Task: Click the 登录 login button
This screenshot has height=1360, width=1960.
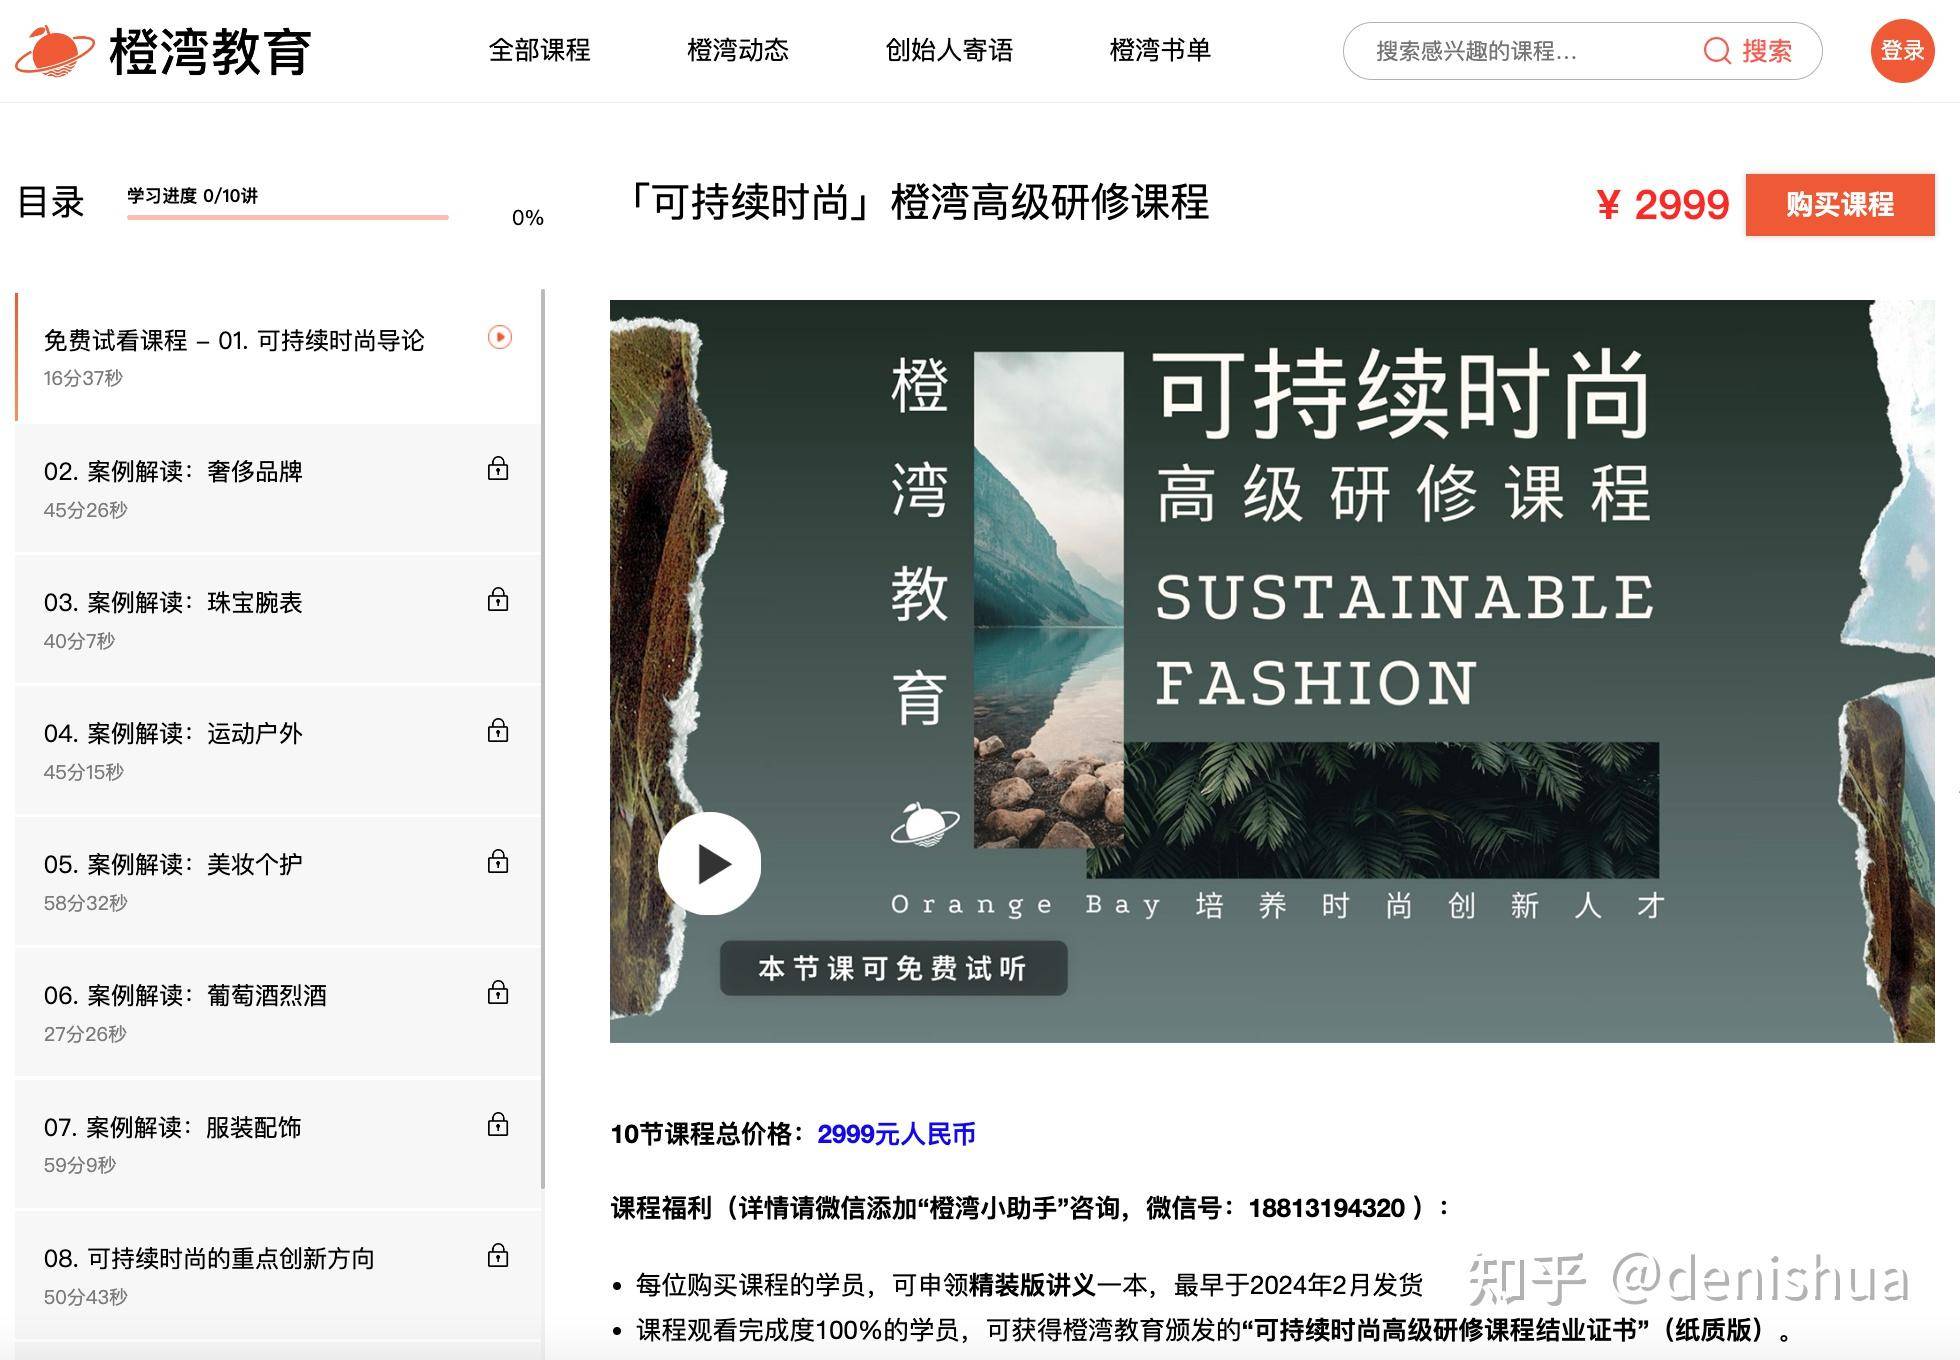Action: (1902, 50)
